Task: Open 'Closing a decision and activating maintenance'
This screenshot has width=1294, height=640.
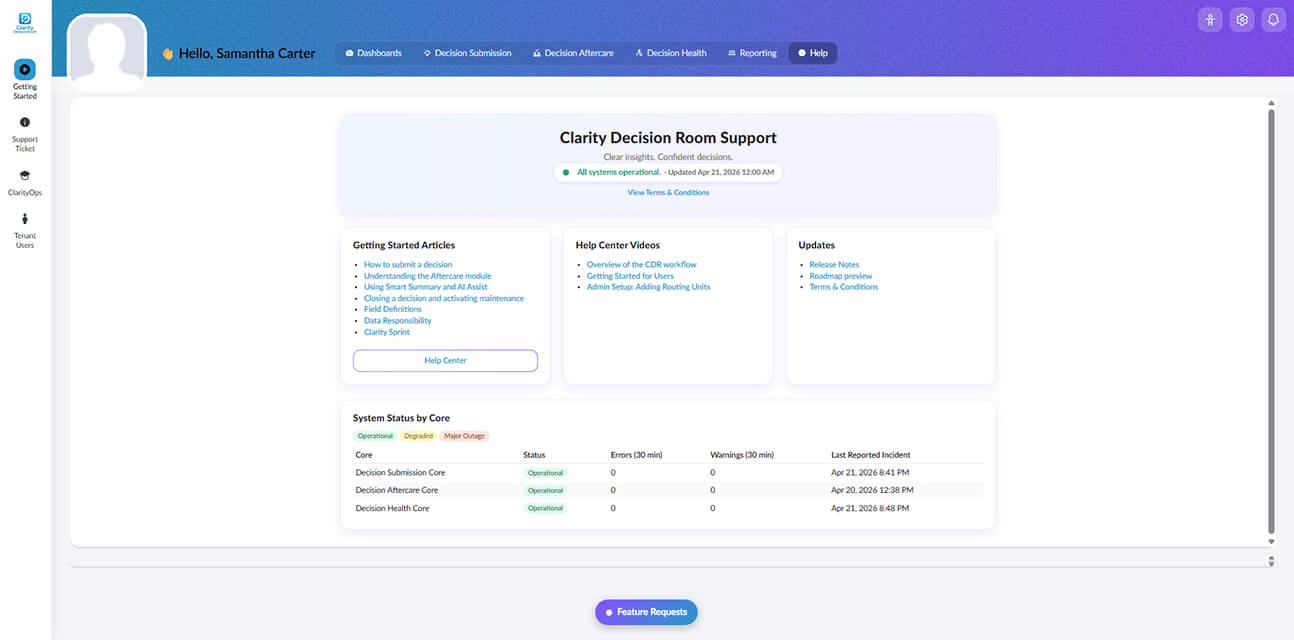Action: point(444,298)
